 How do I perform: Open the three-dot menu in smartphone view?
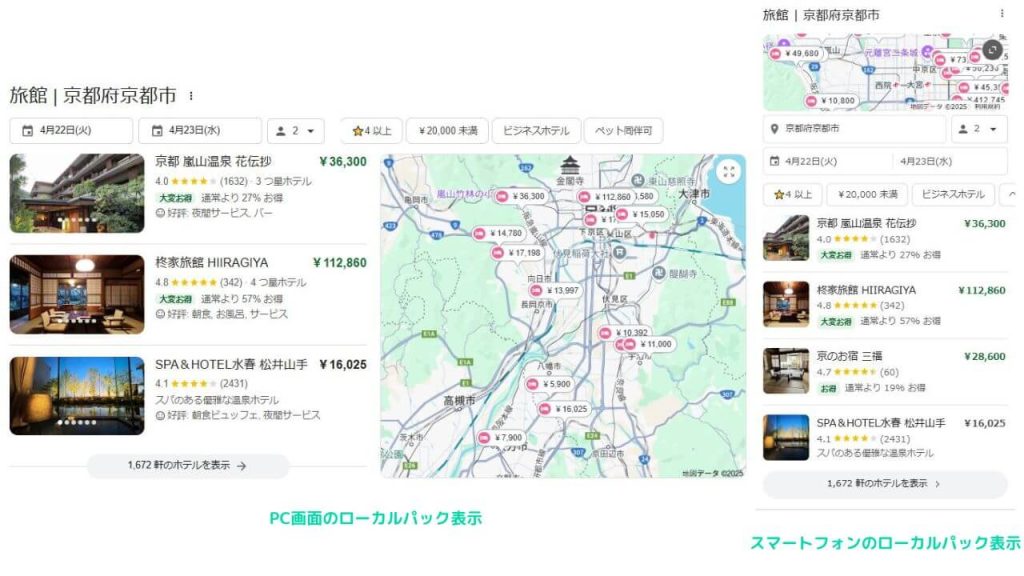(1002, 14)
